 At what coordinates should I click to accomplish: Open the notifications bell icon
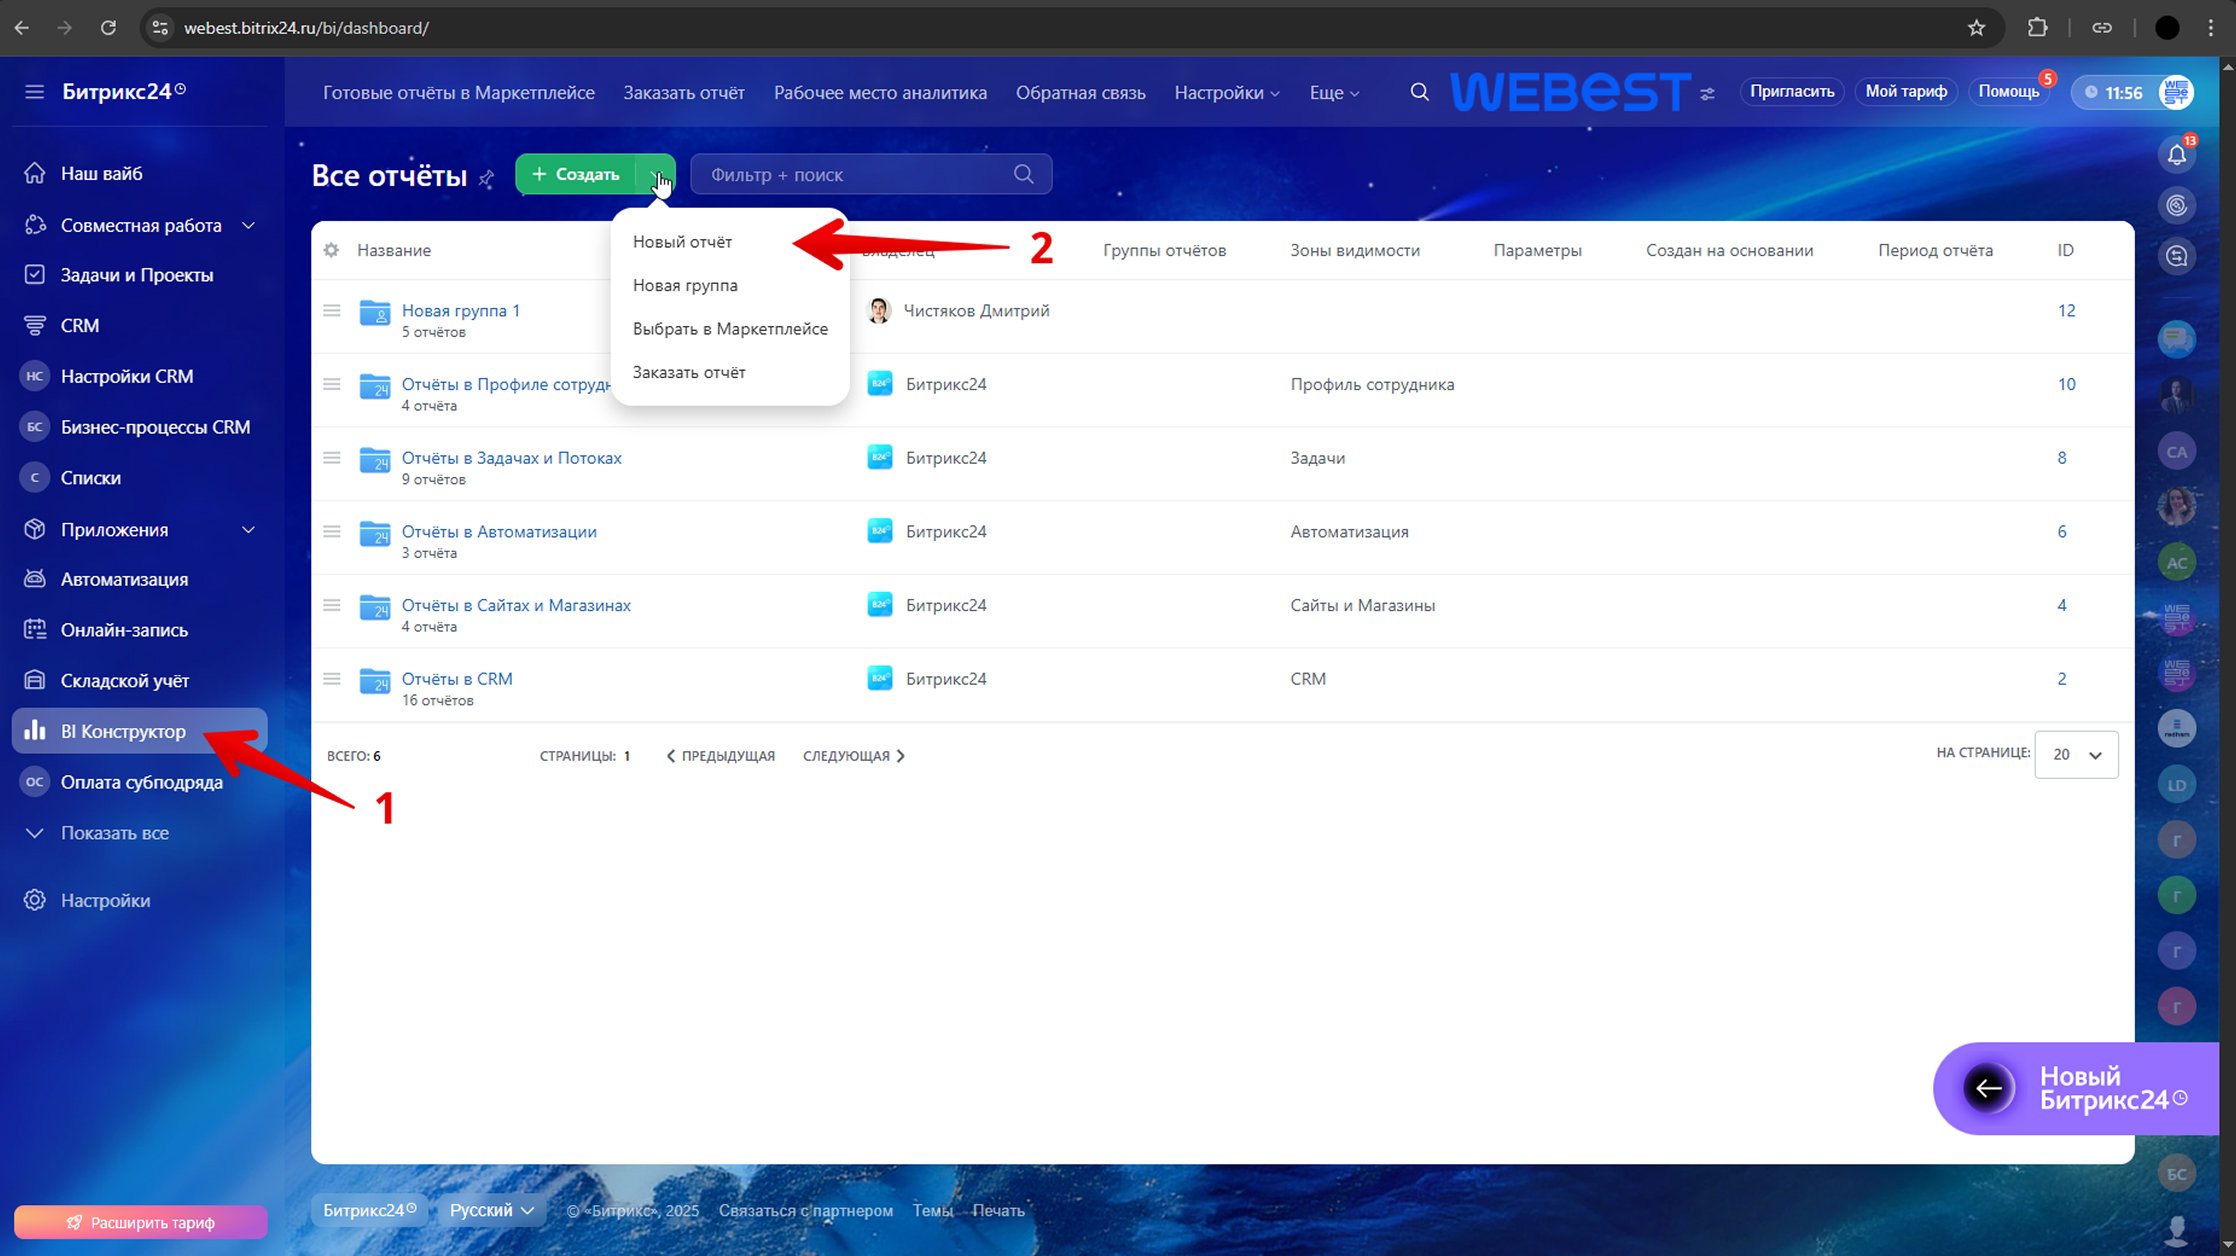[x=2176, y=155]
